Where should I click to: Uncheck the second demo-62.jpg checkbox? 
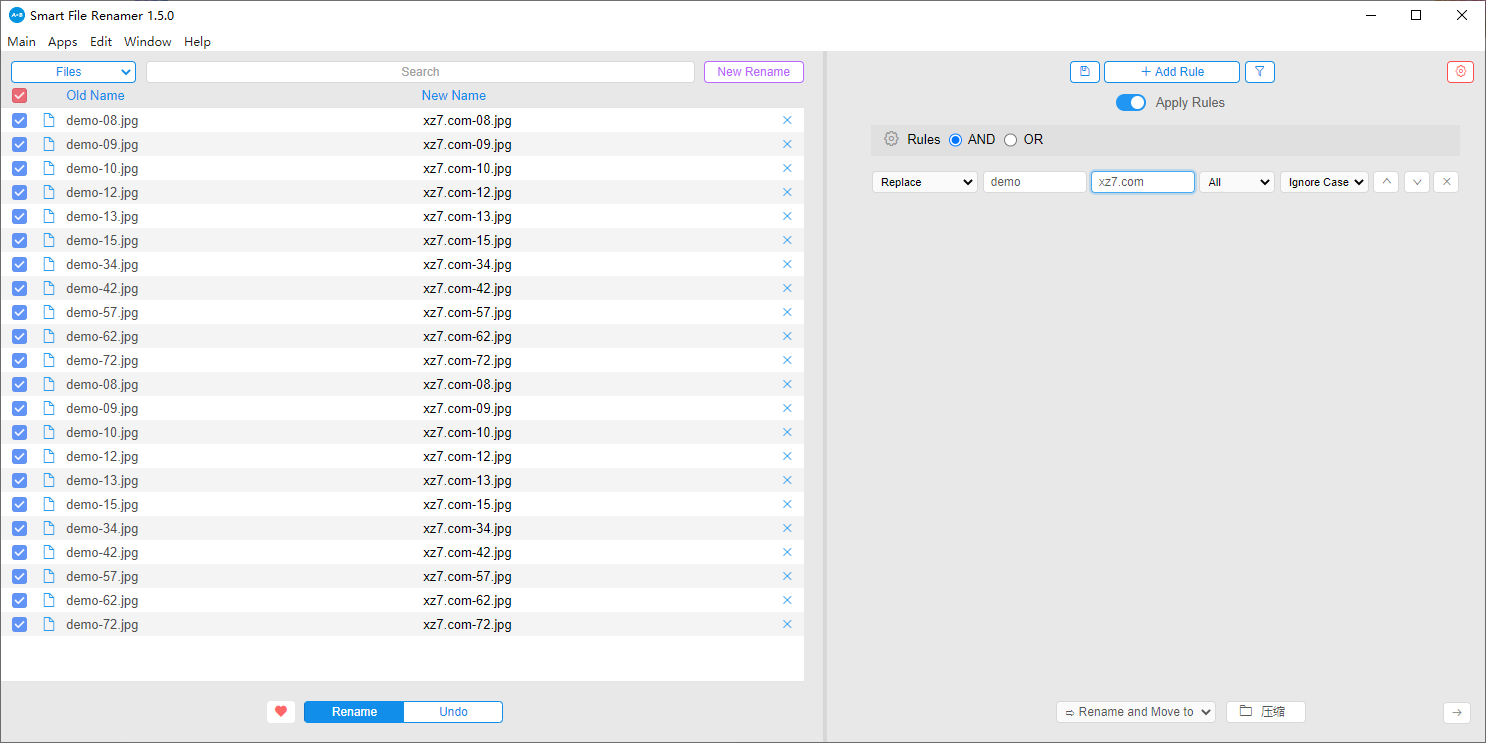[19, 600]
